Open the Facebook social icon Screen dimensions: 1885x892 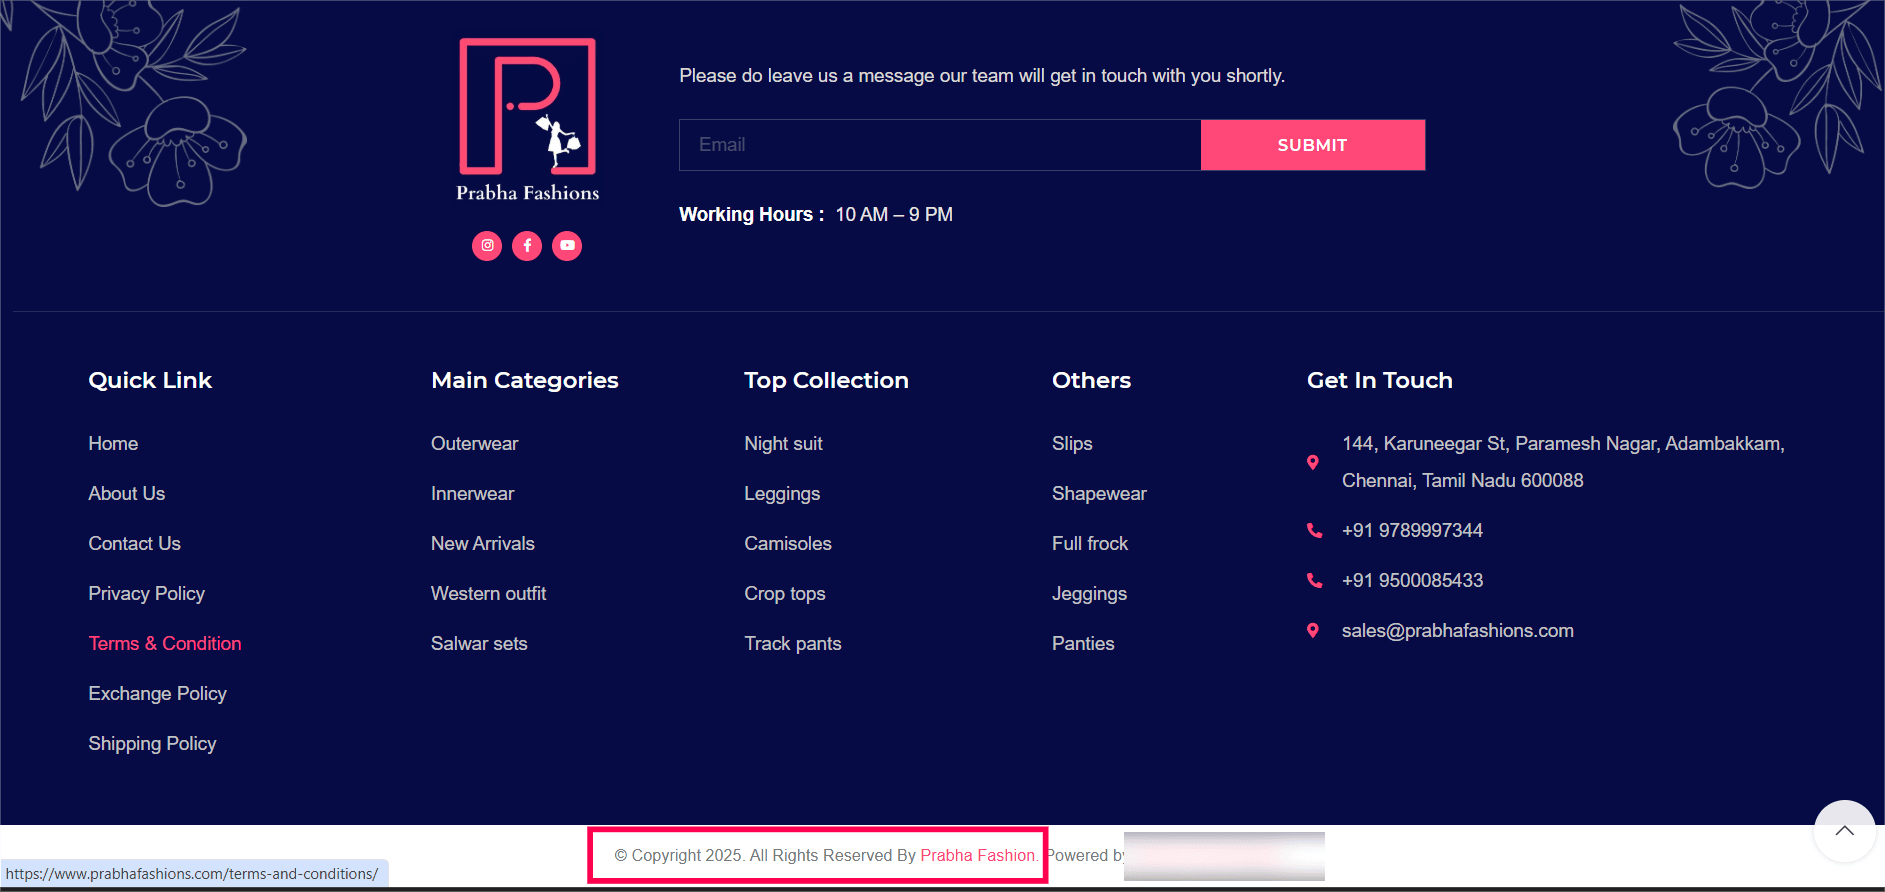point(527,245)
